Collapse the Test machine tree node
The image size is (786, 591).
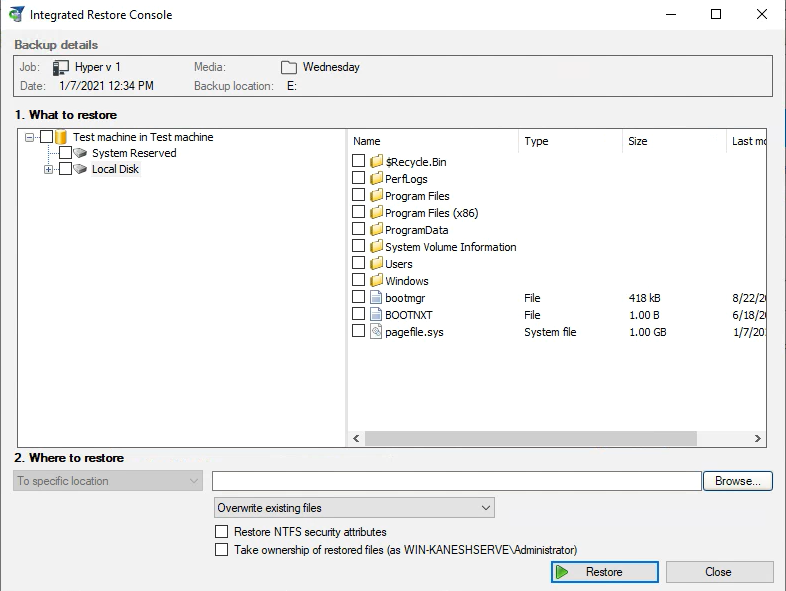[x=30, y=137]
